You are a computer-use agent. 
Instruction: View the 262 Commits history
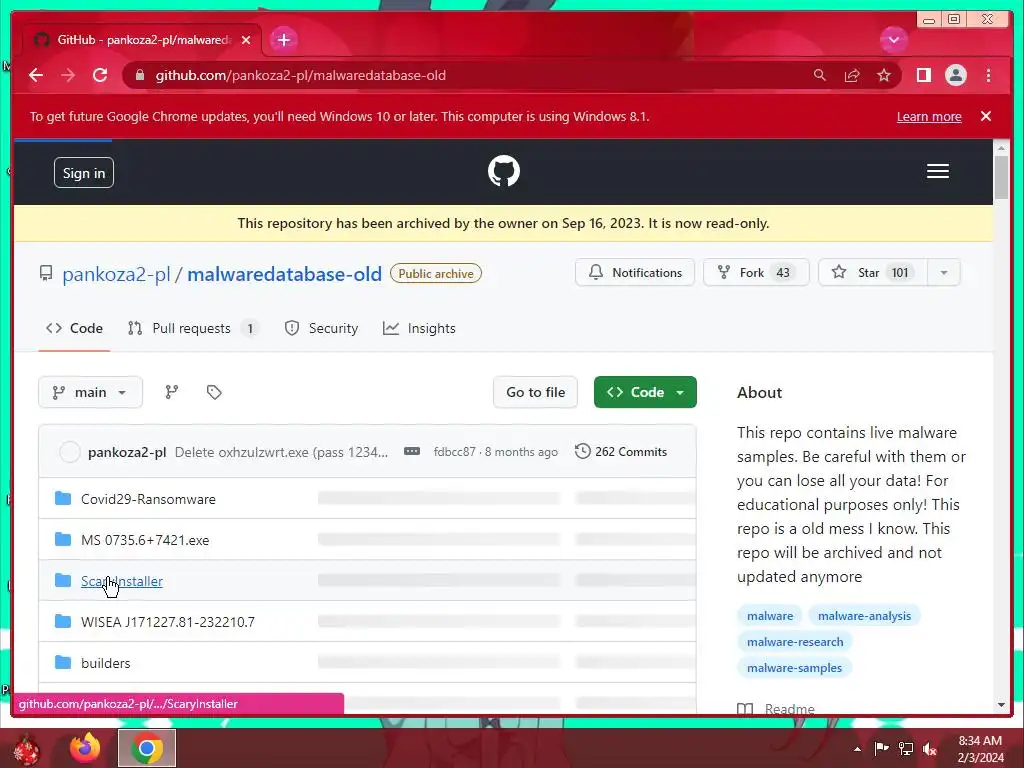pos(621,451)
